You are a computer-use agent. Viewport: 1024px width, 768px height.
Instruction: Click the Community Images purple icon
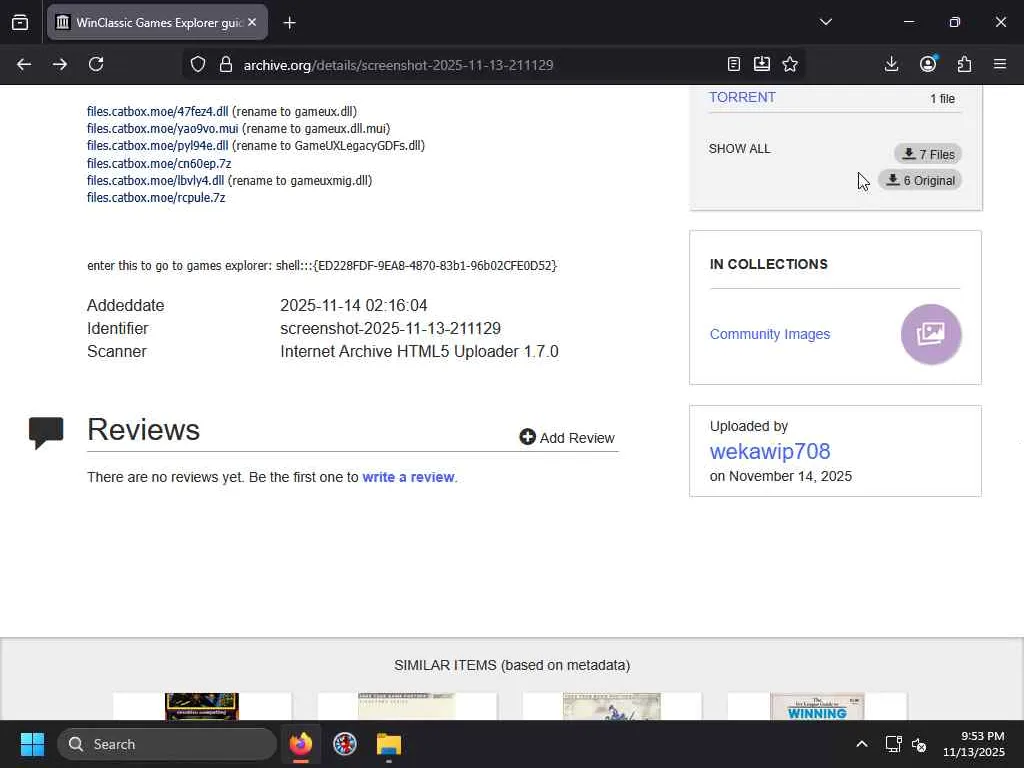tap(931, 334)
